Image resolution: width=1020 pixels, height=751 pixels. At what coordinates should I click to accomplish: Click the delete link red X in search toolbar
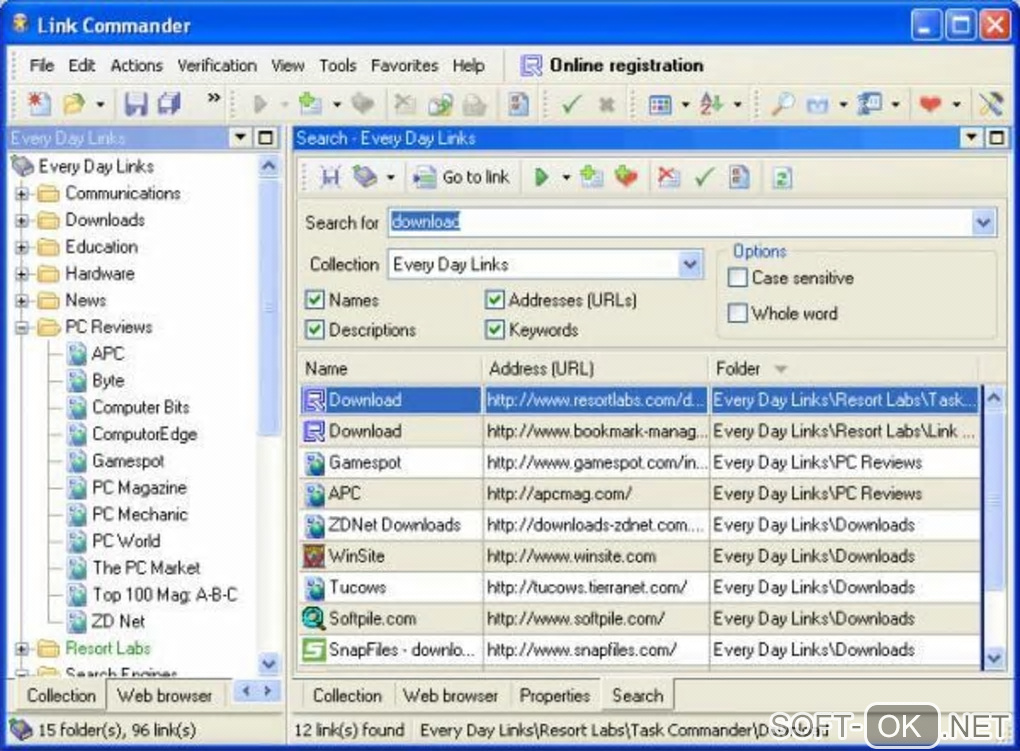tap(668, 177)
